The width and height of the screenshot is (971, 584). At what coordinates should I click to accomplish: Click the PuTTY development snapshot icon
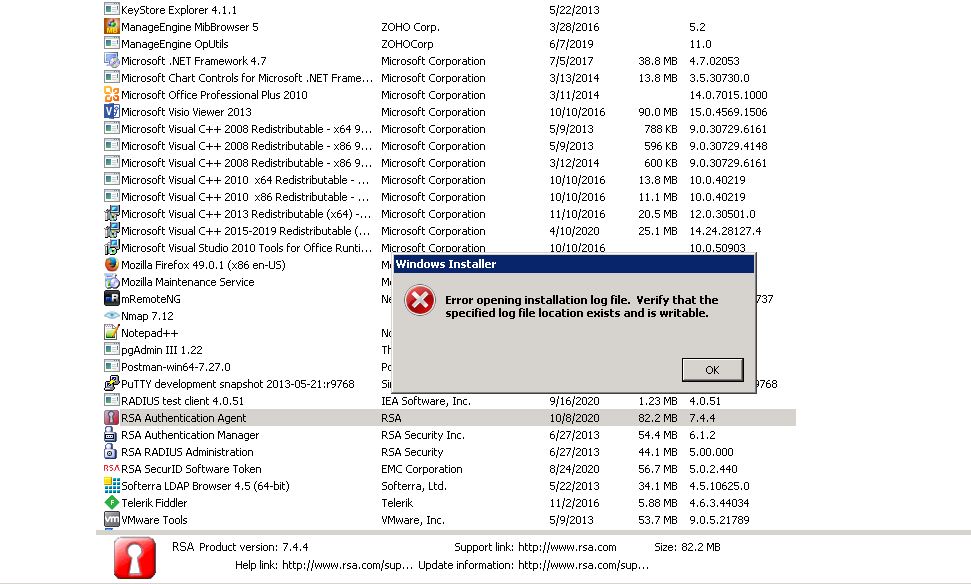pyautogui.click(x=112, y=384)
